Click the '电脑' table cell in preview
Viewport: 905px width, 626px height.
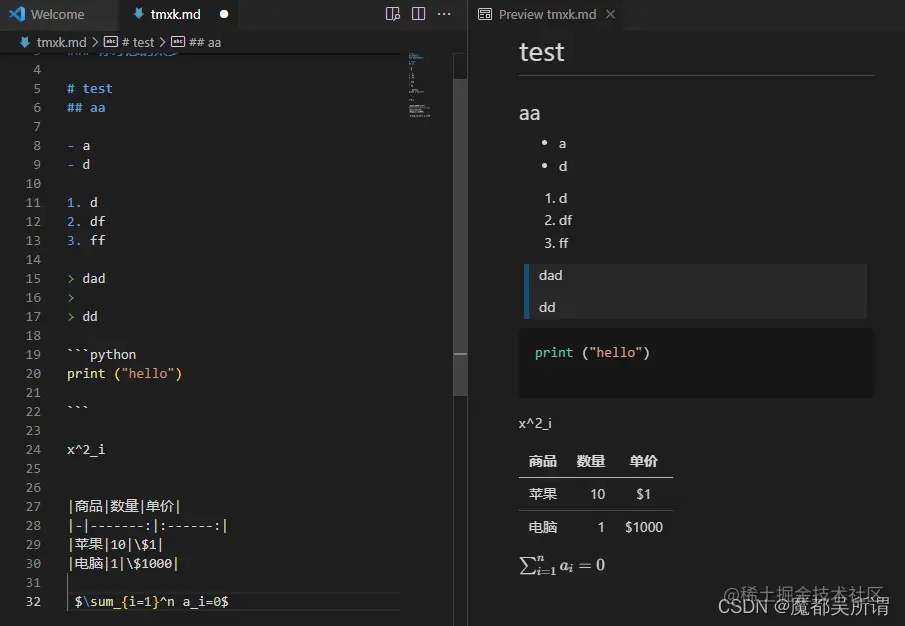coord(543,527)
